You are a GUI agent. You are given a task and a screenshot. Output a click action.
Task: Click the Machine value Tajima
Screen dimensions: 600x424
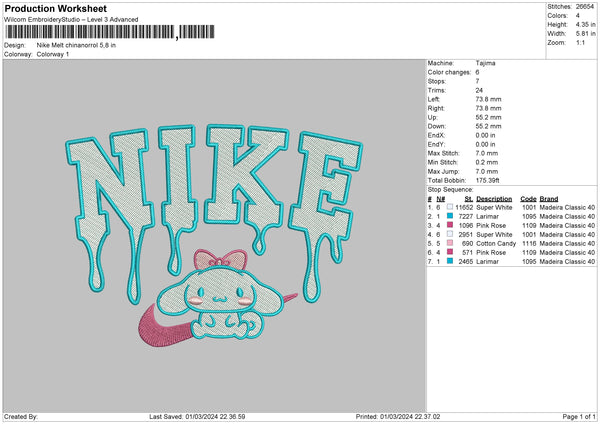pos(485,63)
